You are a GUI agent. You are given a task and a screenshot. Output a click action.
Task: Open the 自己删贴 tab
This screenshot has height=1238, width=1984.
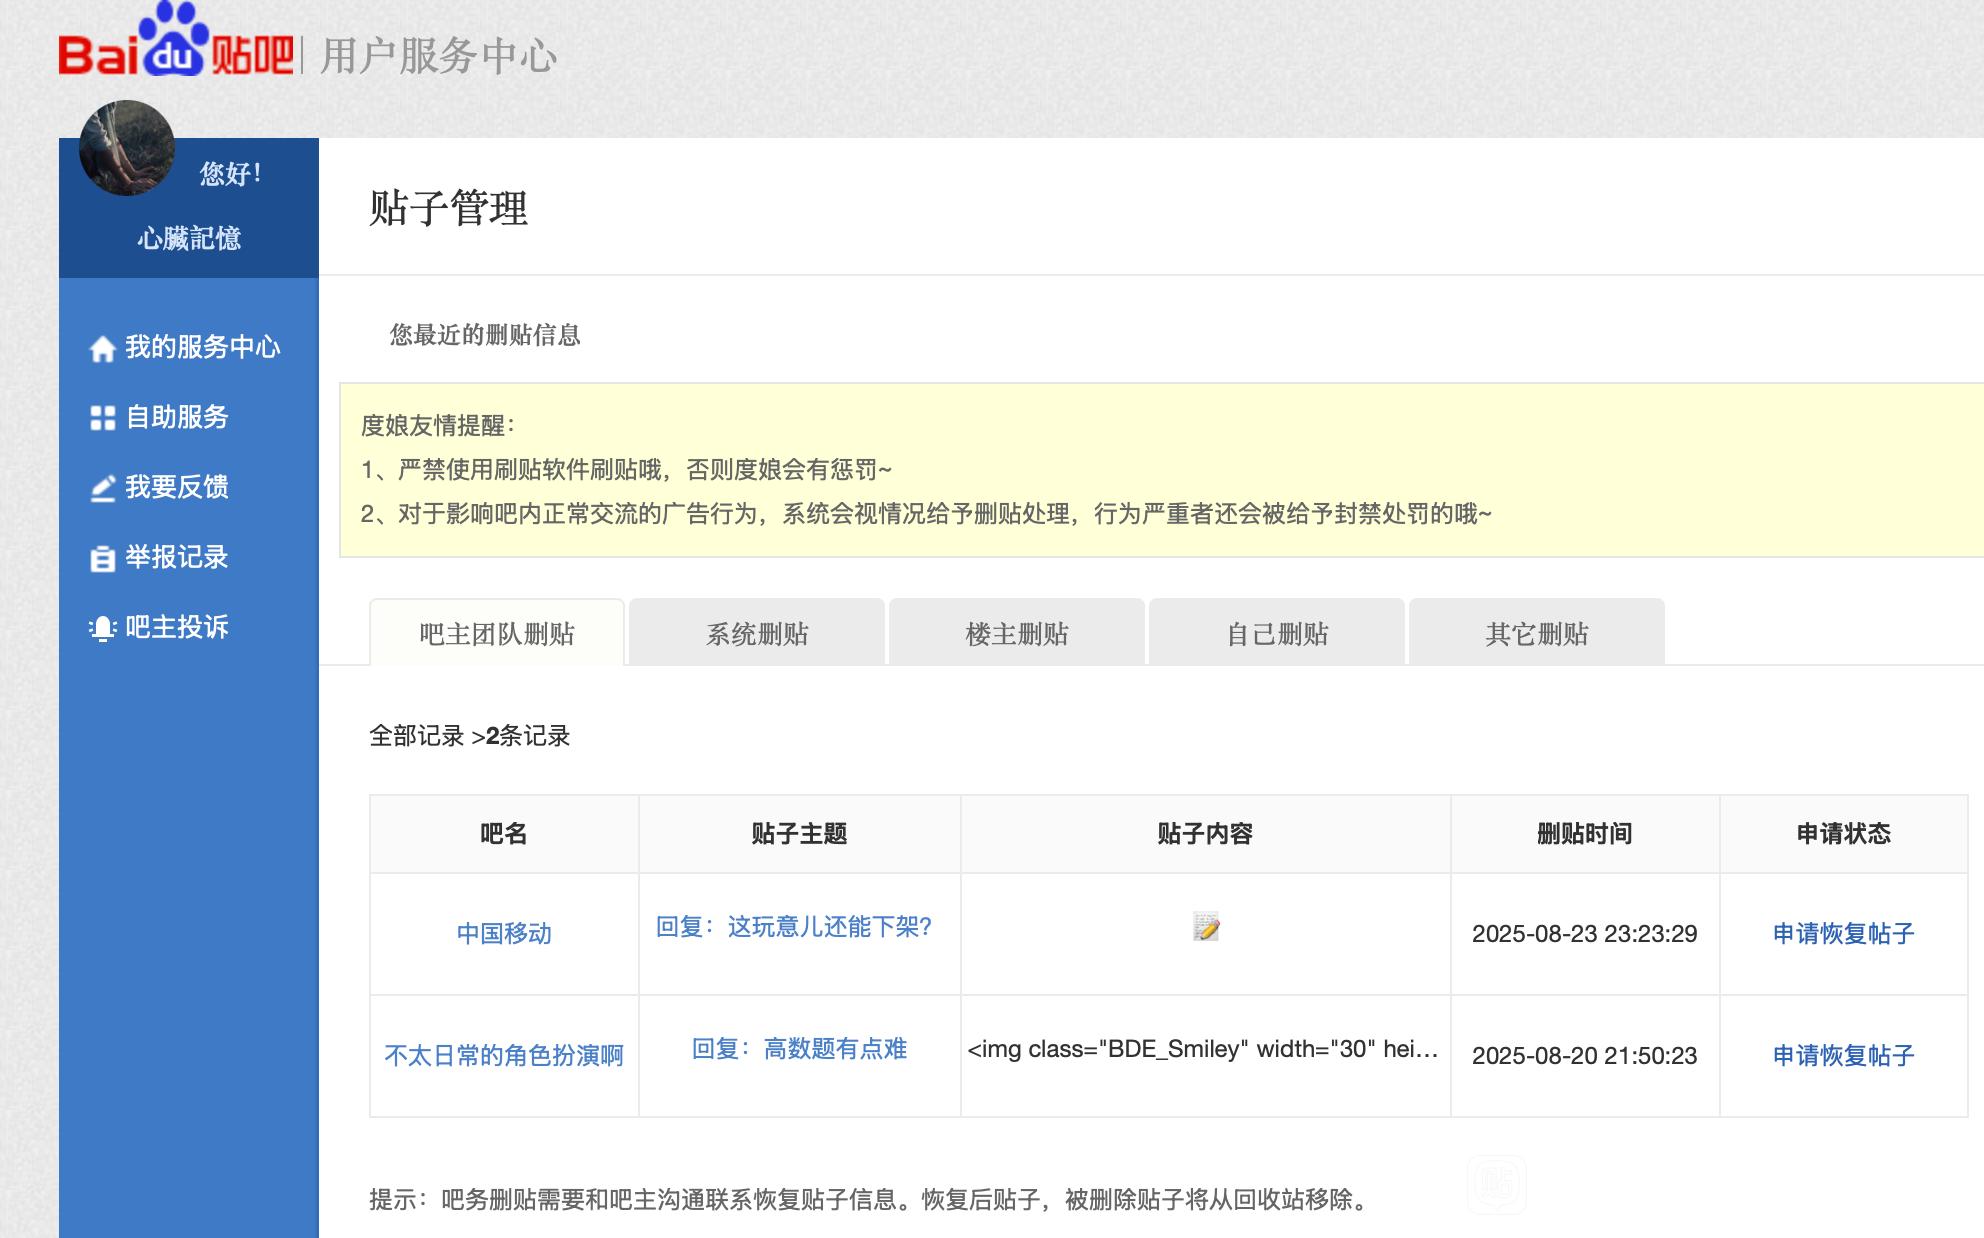point(1277,634)
